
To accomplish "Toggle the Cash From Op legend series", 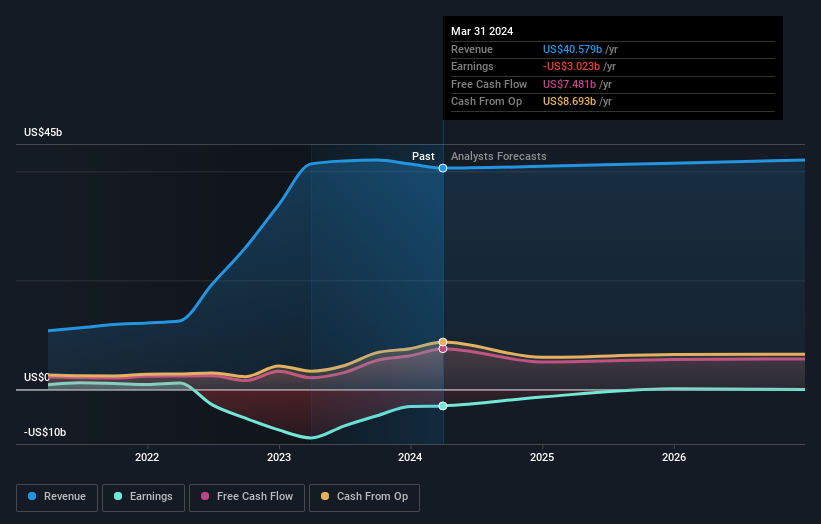I will 364,497.
